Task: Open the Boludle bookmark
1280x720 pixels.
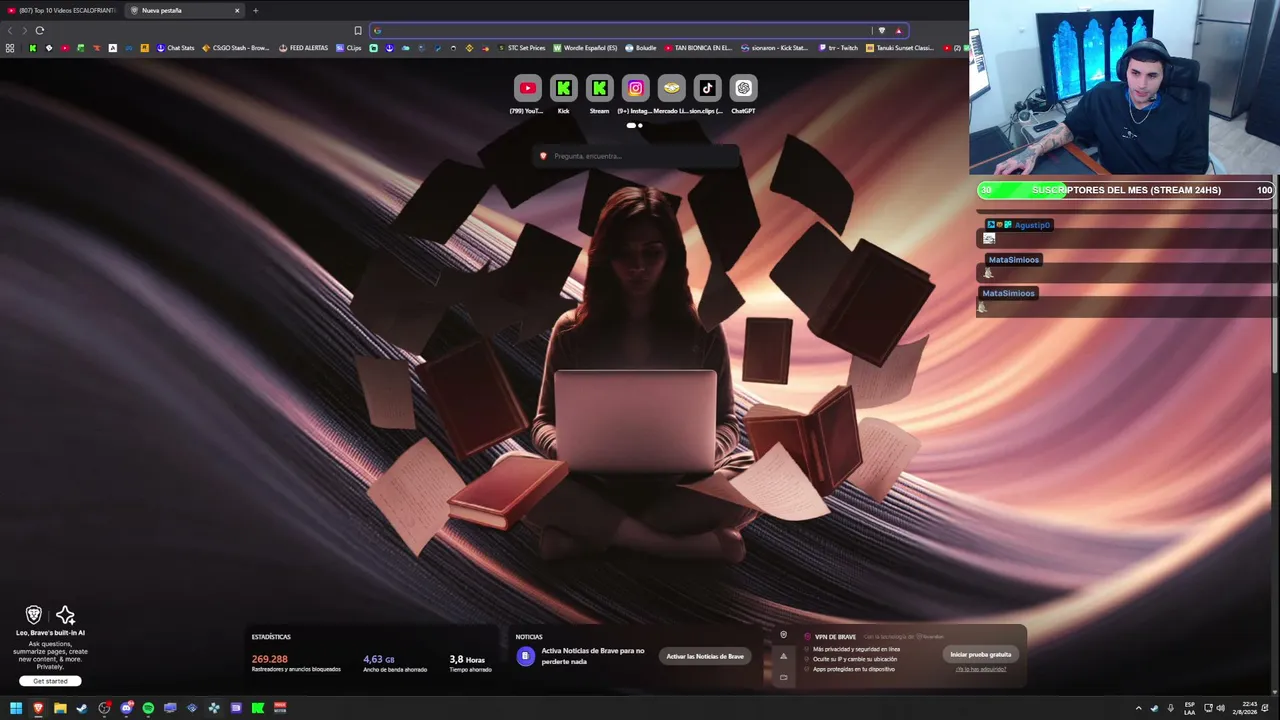Action: pyautogui.click(x=641, y=48)
